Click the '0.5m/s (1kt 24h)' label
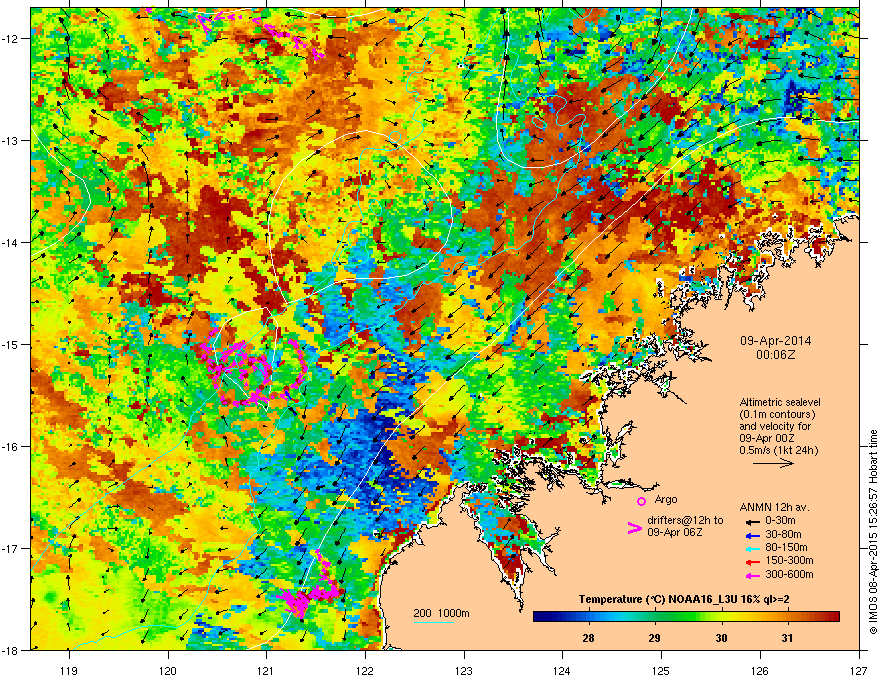 (x=779, y=450)
